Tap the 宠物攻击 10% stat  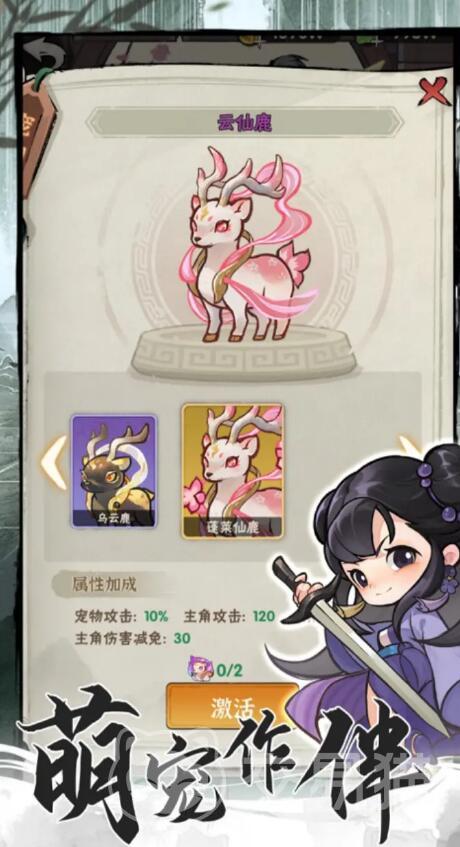tap(121, 616)
